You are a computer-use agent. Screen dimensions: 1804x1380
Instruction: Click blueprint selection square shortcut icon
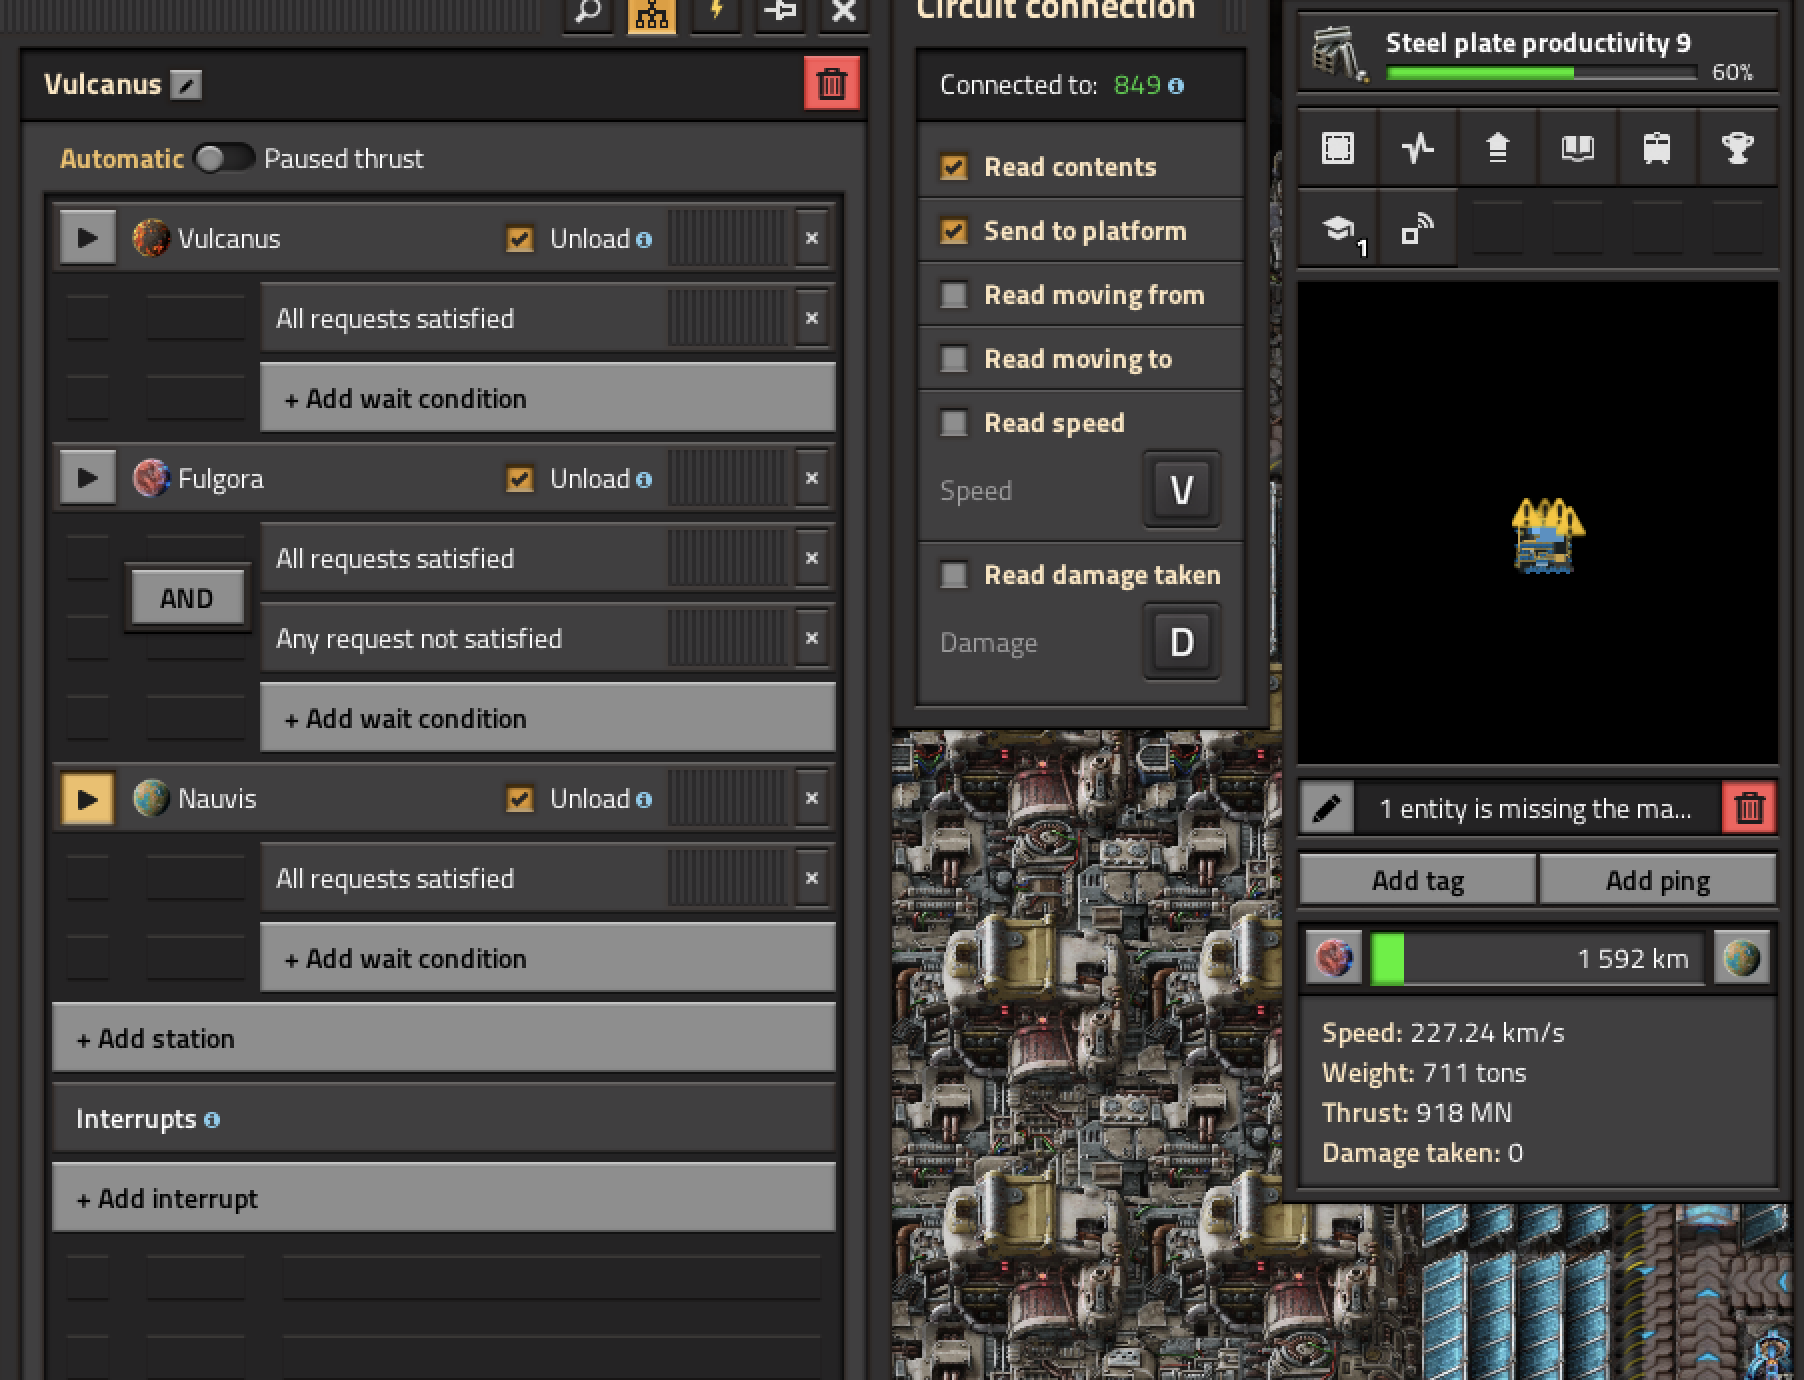tap(1338, 148)
